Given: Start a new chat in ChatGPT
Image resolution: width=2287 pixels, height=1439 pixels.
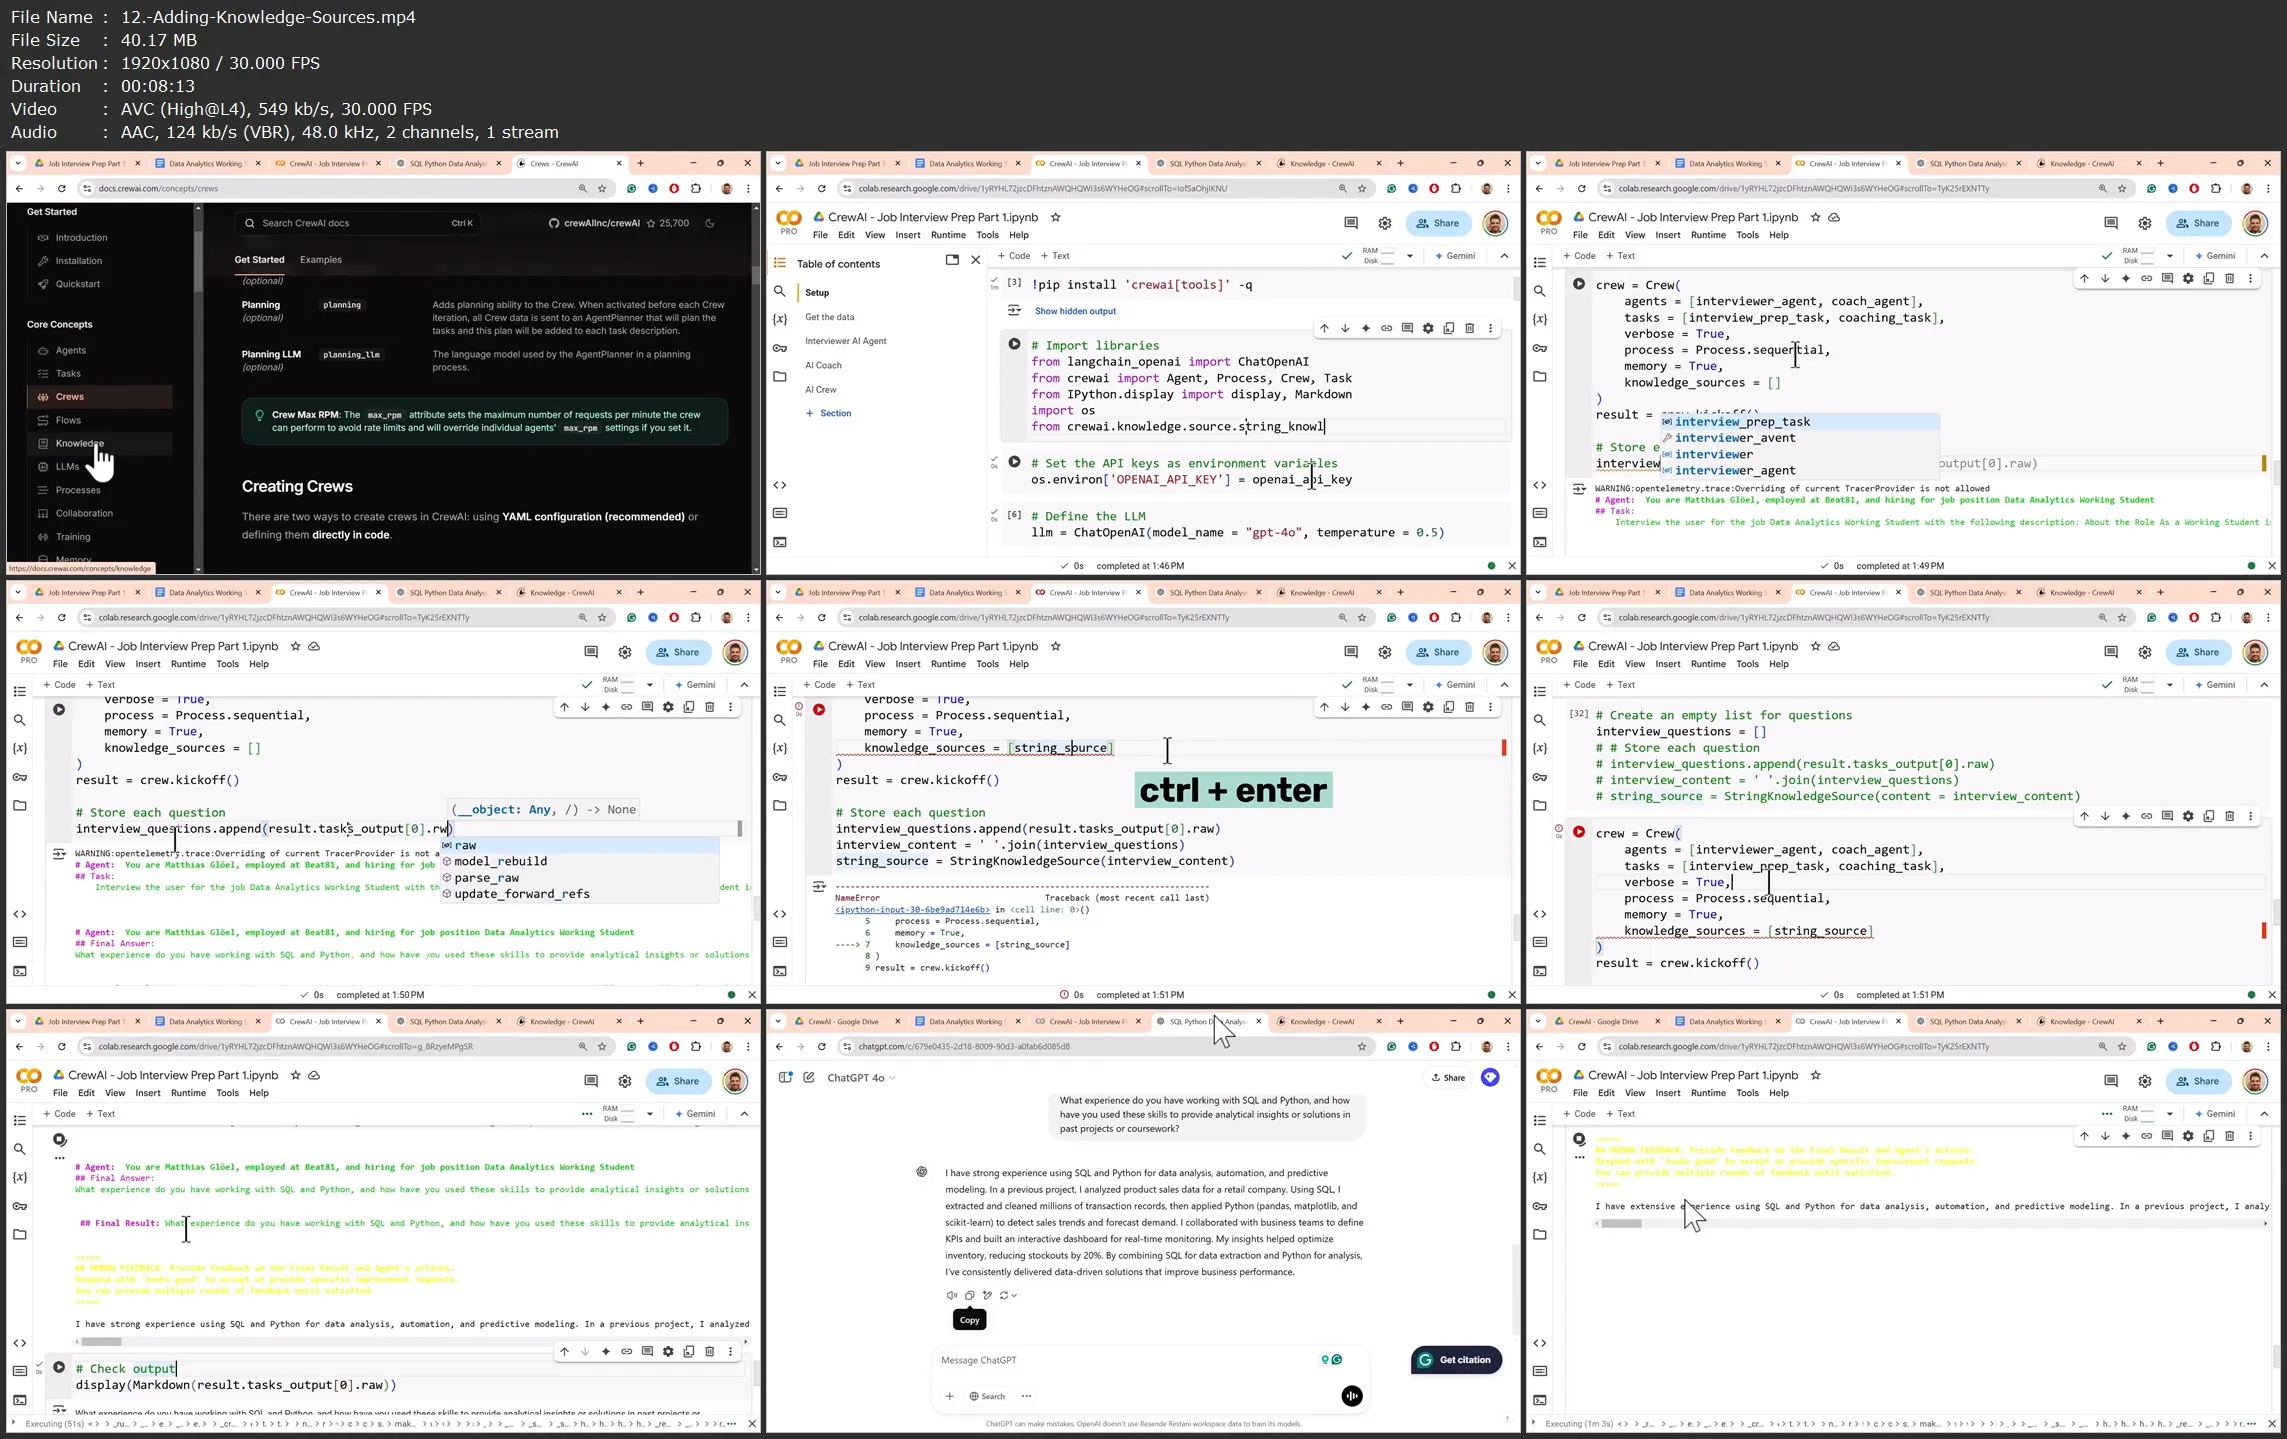Looking at the screenshot, I should (x=809, y=1078).
